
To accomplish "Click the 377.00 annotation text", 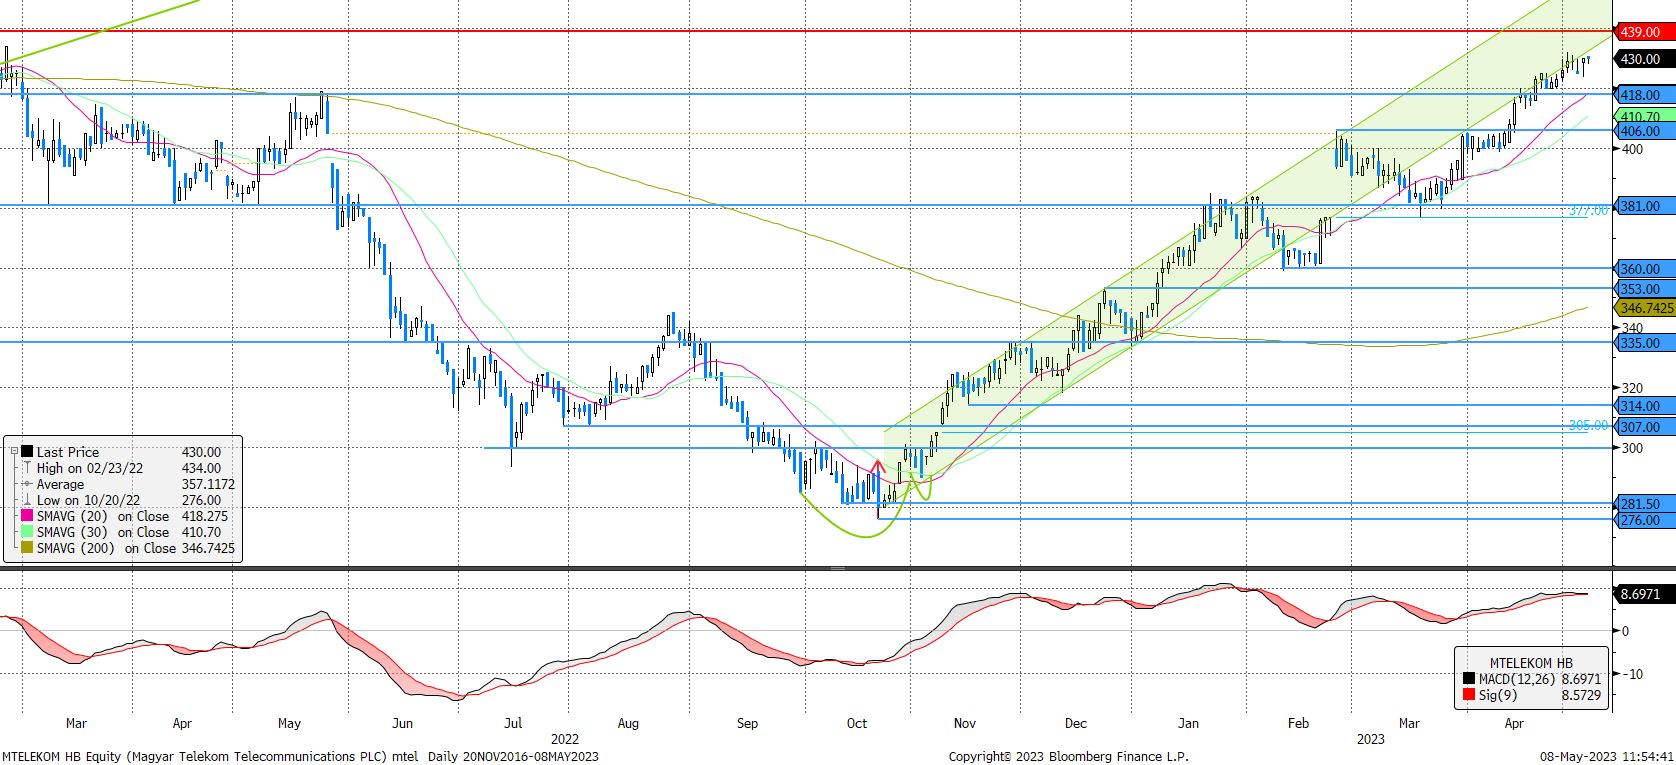I will (x=1588, y=210).
